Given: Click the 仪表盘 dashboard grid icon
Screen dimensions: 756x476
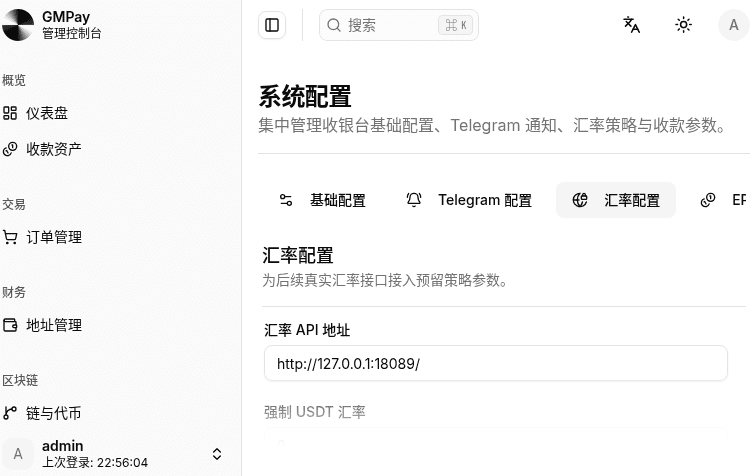Looking at the screenshot, I should [x=10, y=113].
